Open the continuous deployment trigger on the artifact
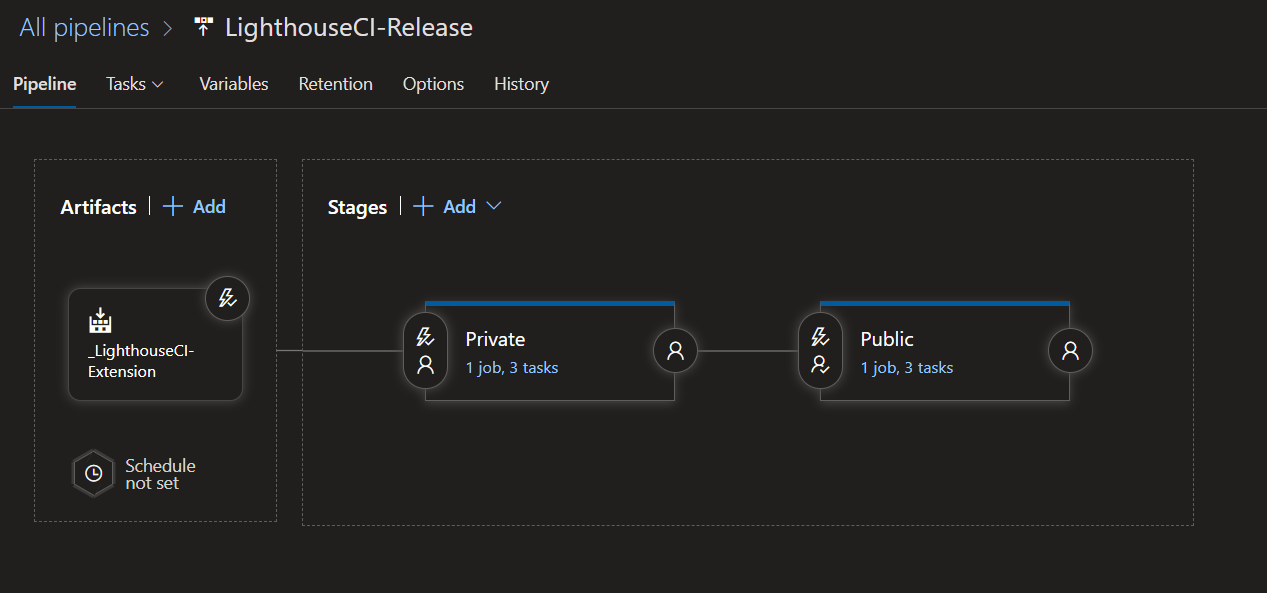 (227, 298)
